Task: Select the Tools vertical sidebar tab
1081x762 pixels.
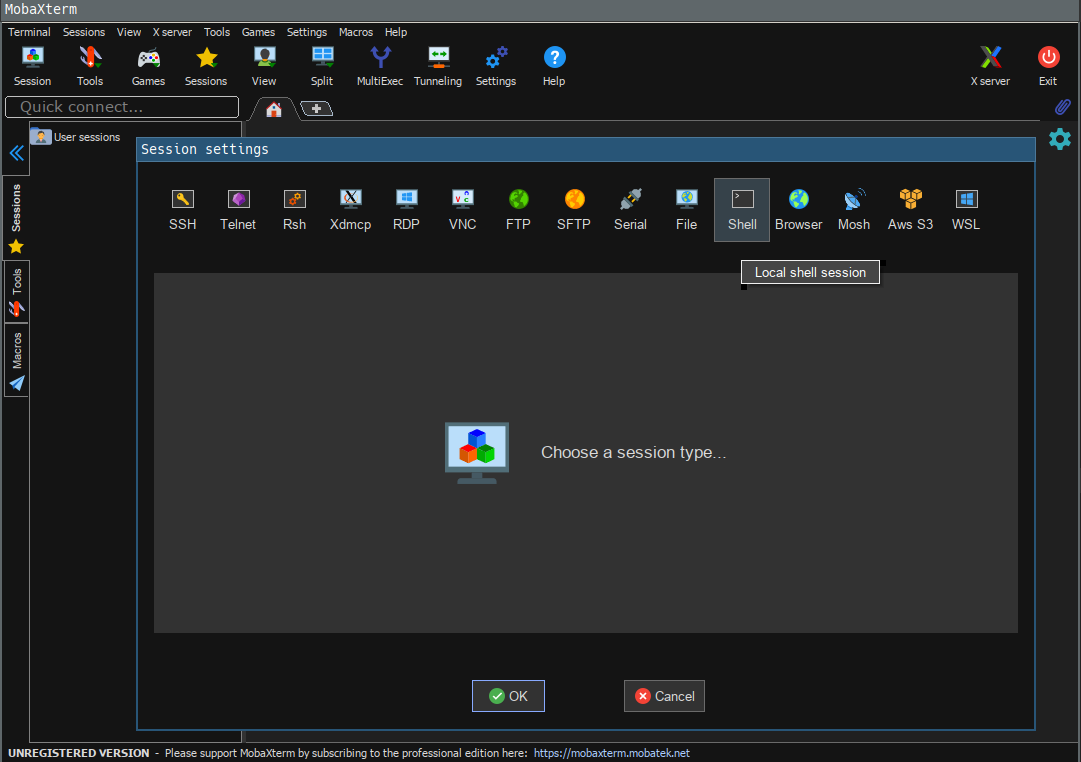Action: coord(16,292)
